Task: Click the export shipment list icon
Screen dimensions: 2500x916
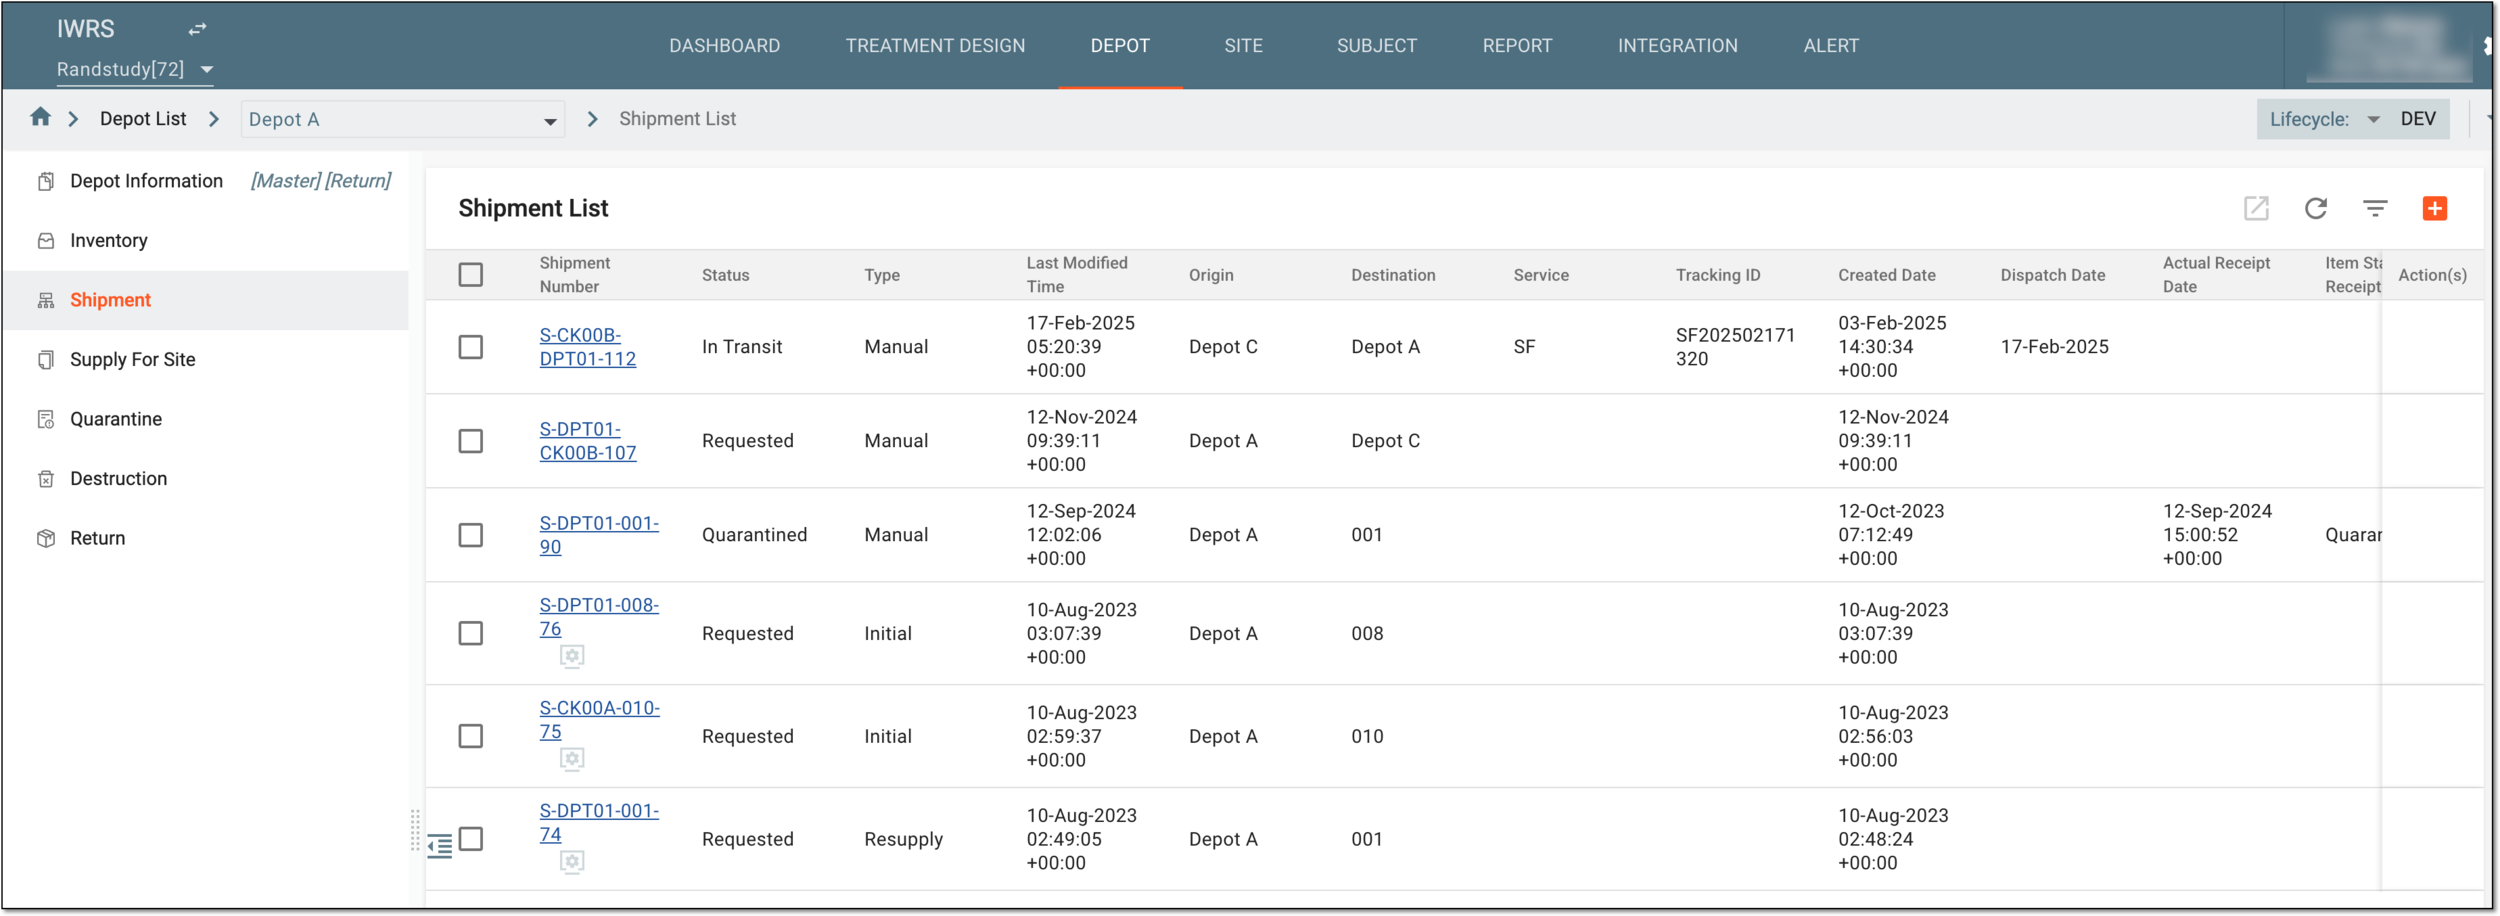Action: [2256, 208]
